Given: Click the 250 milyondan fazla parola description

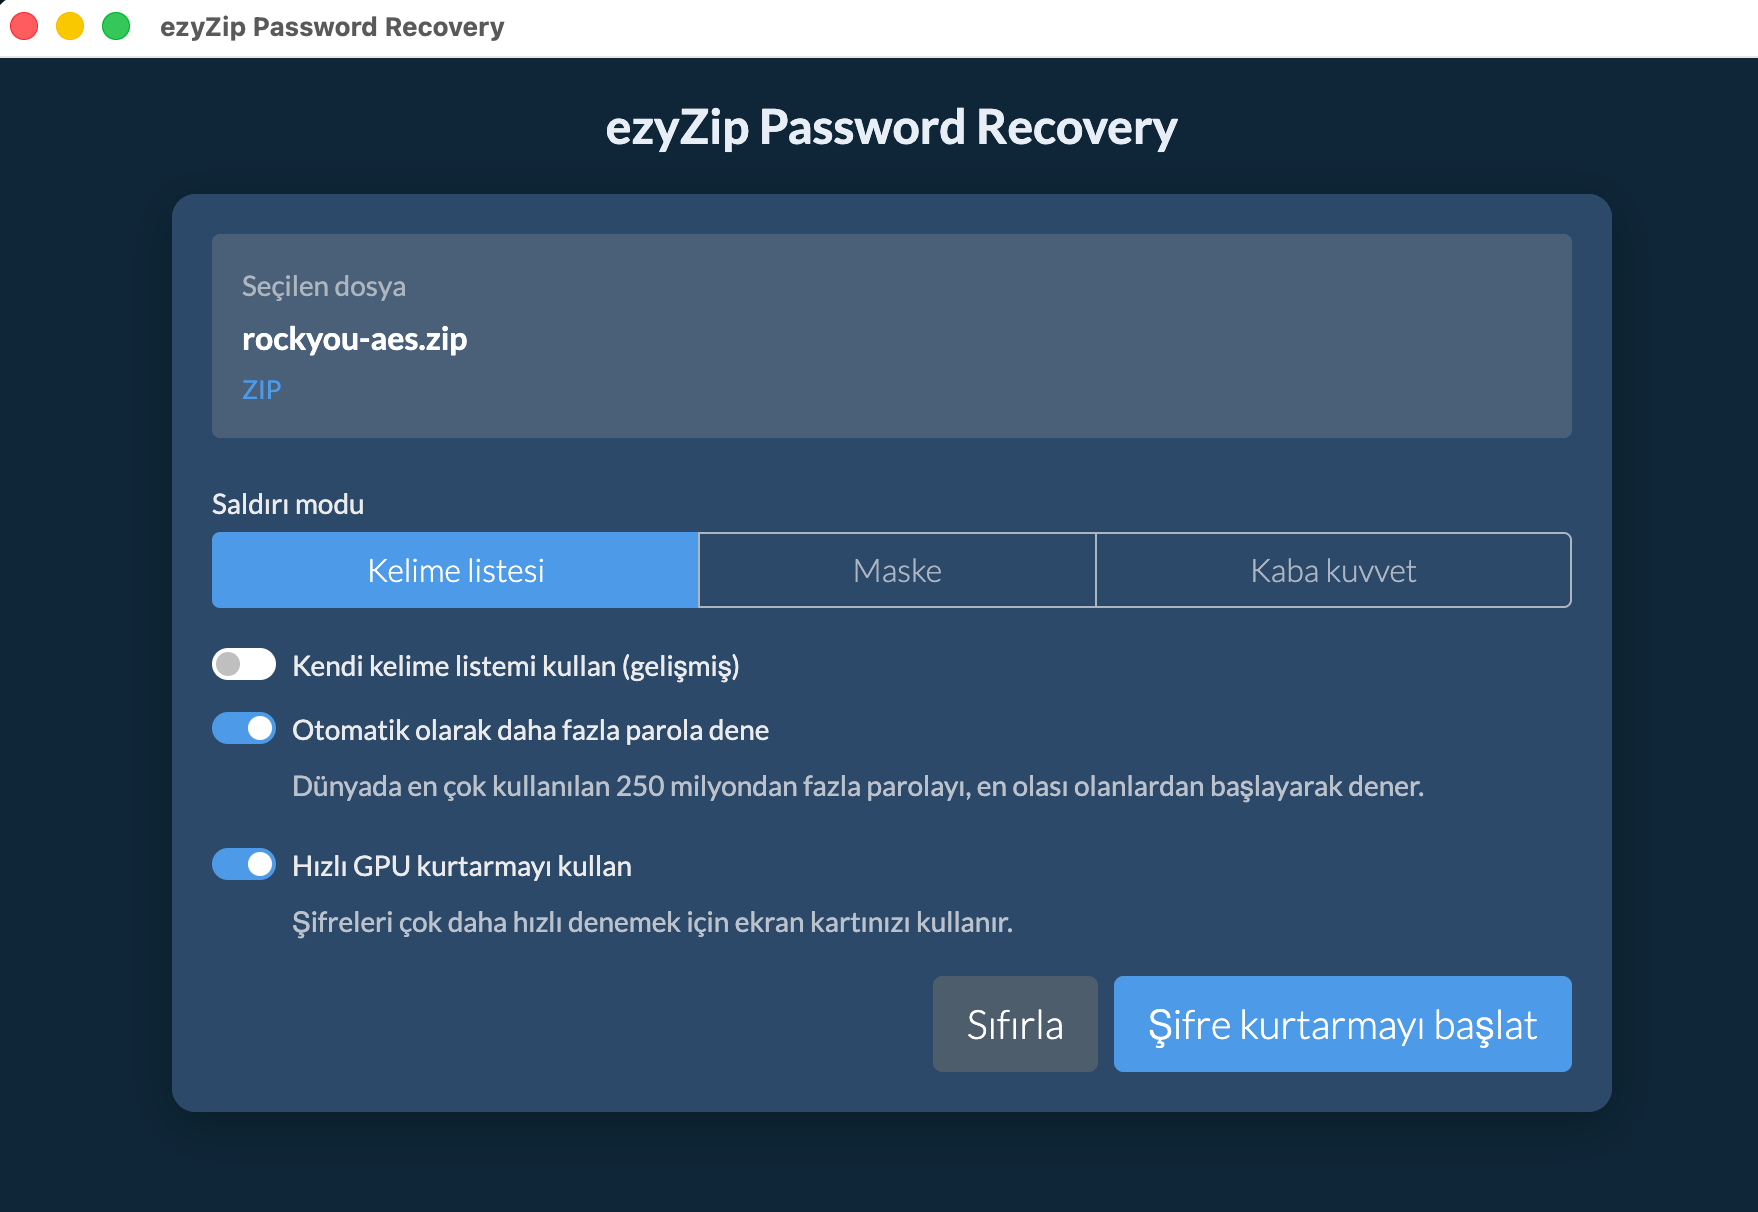Looking at the screenshot, I should (x=858, y=786).
